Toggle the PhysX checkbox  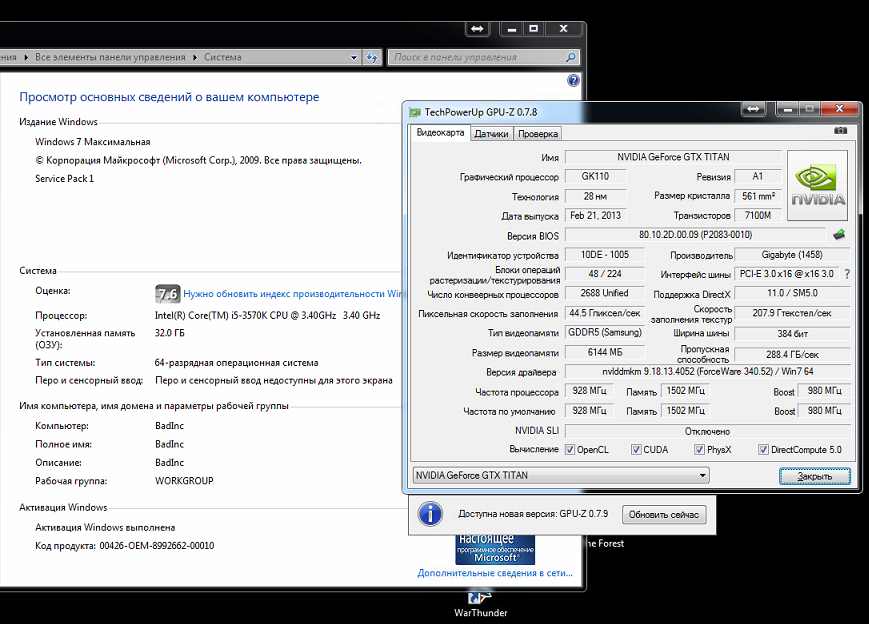click(699, 449)
